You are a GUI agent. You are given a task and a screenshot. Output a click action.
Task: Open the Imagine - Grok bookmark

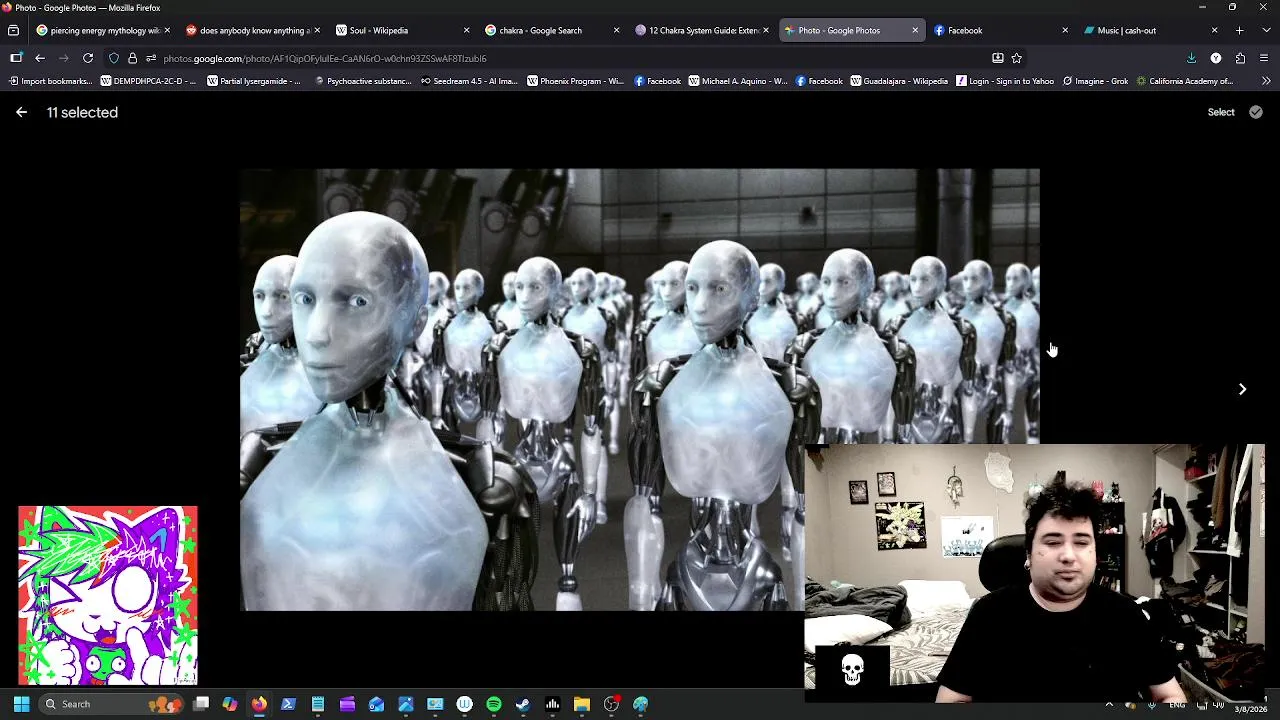pyautogui.click(x=1095, y=81)
